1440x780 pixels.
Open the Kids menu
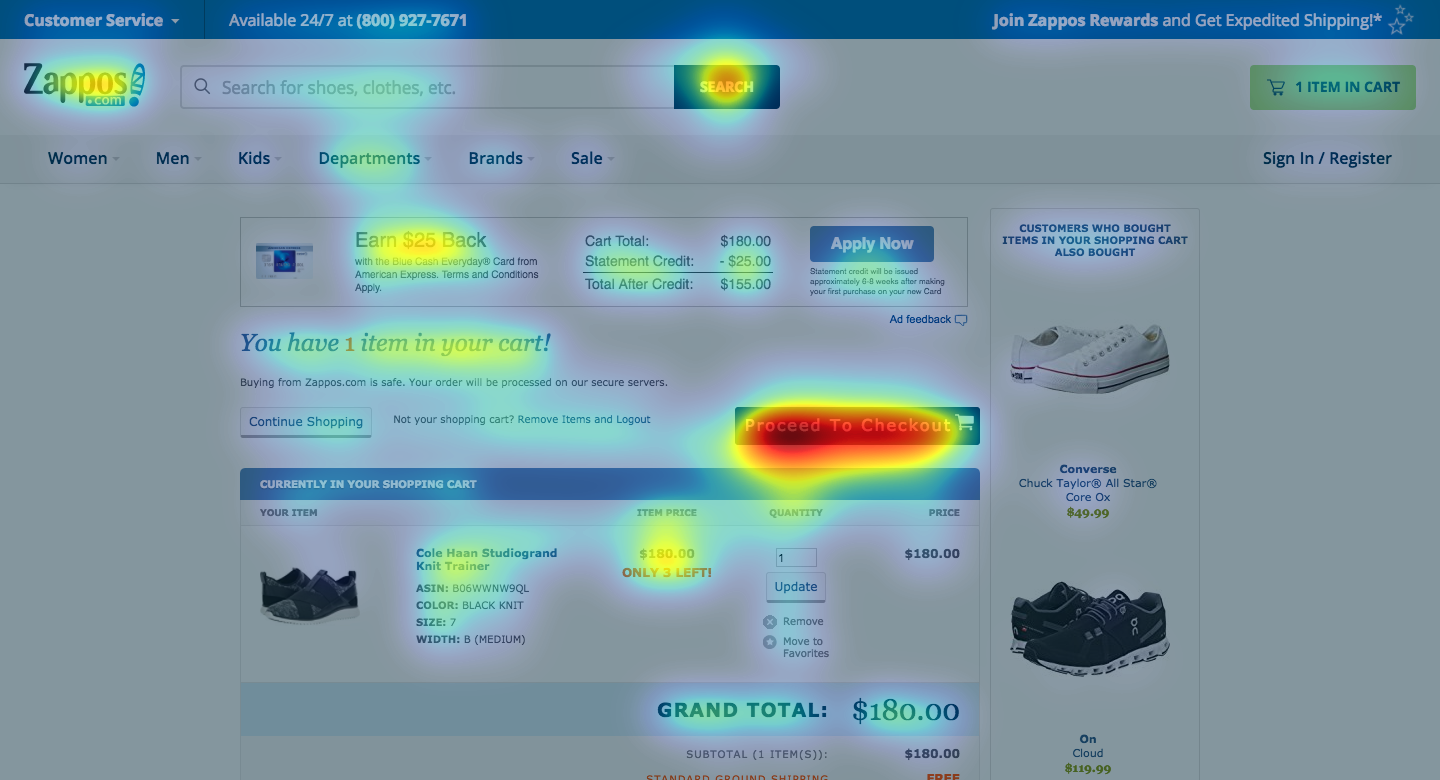259,158
